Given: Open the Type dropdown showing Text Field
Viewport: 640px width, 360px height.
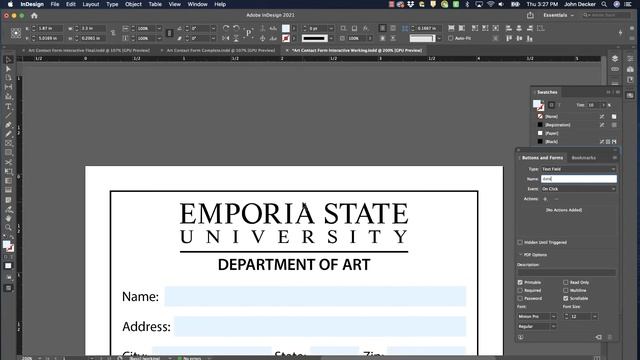Looking at the screenshot, I should pyautogui.click(x=578, y=169).
